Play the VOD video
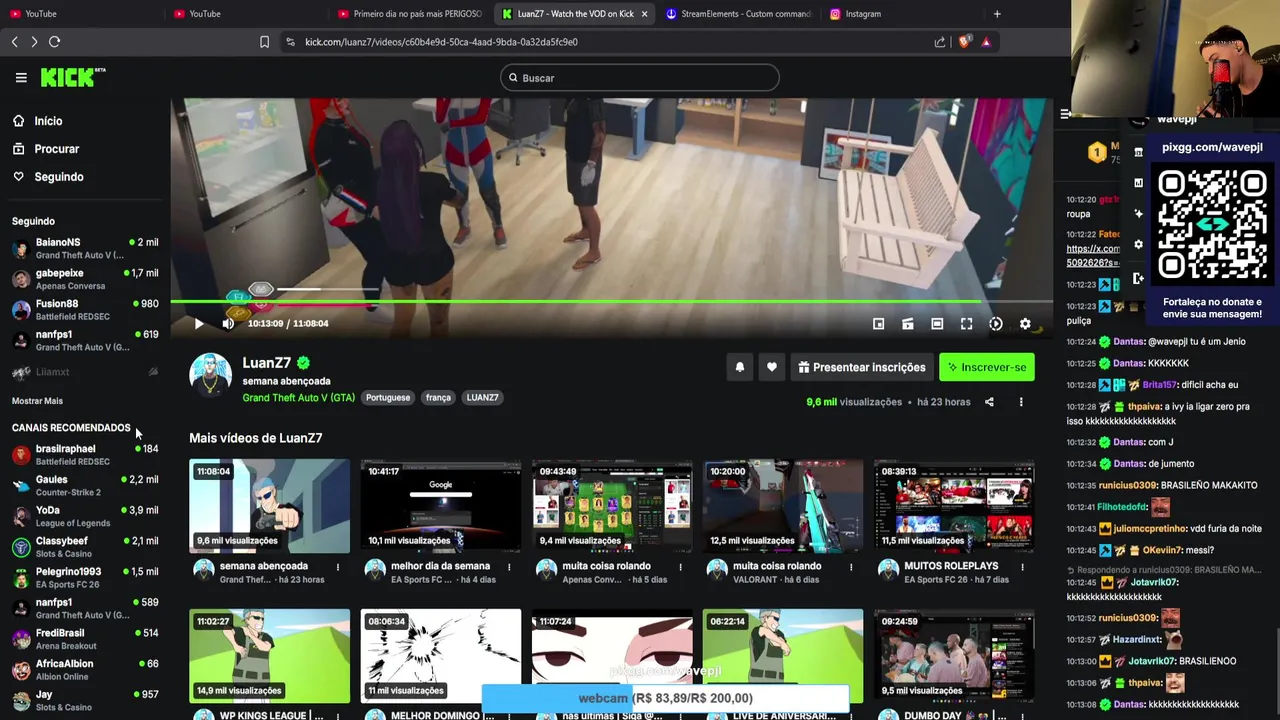The width and height of the screenshot is (1280, 720). coord(199,323)
